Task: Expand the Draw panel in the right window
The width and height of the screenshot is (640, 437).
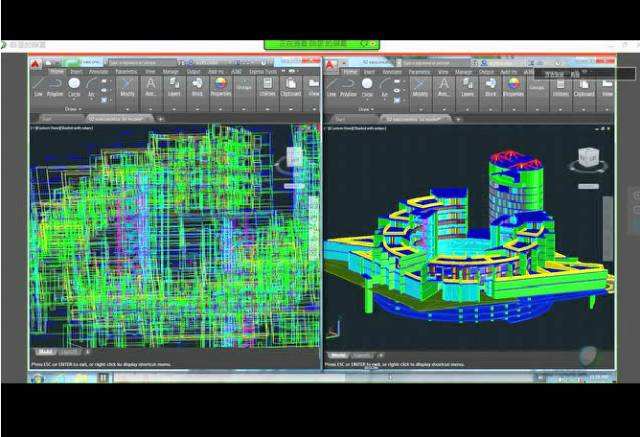Action: pos(366,109)
